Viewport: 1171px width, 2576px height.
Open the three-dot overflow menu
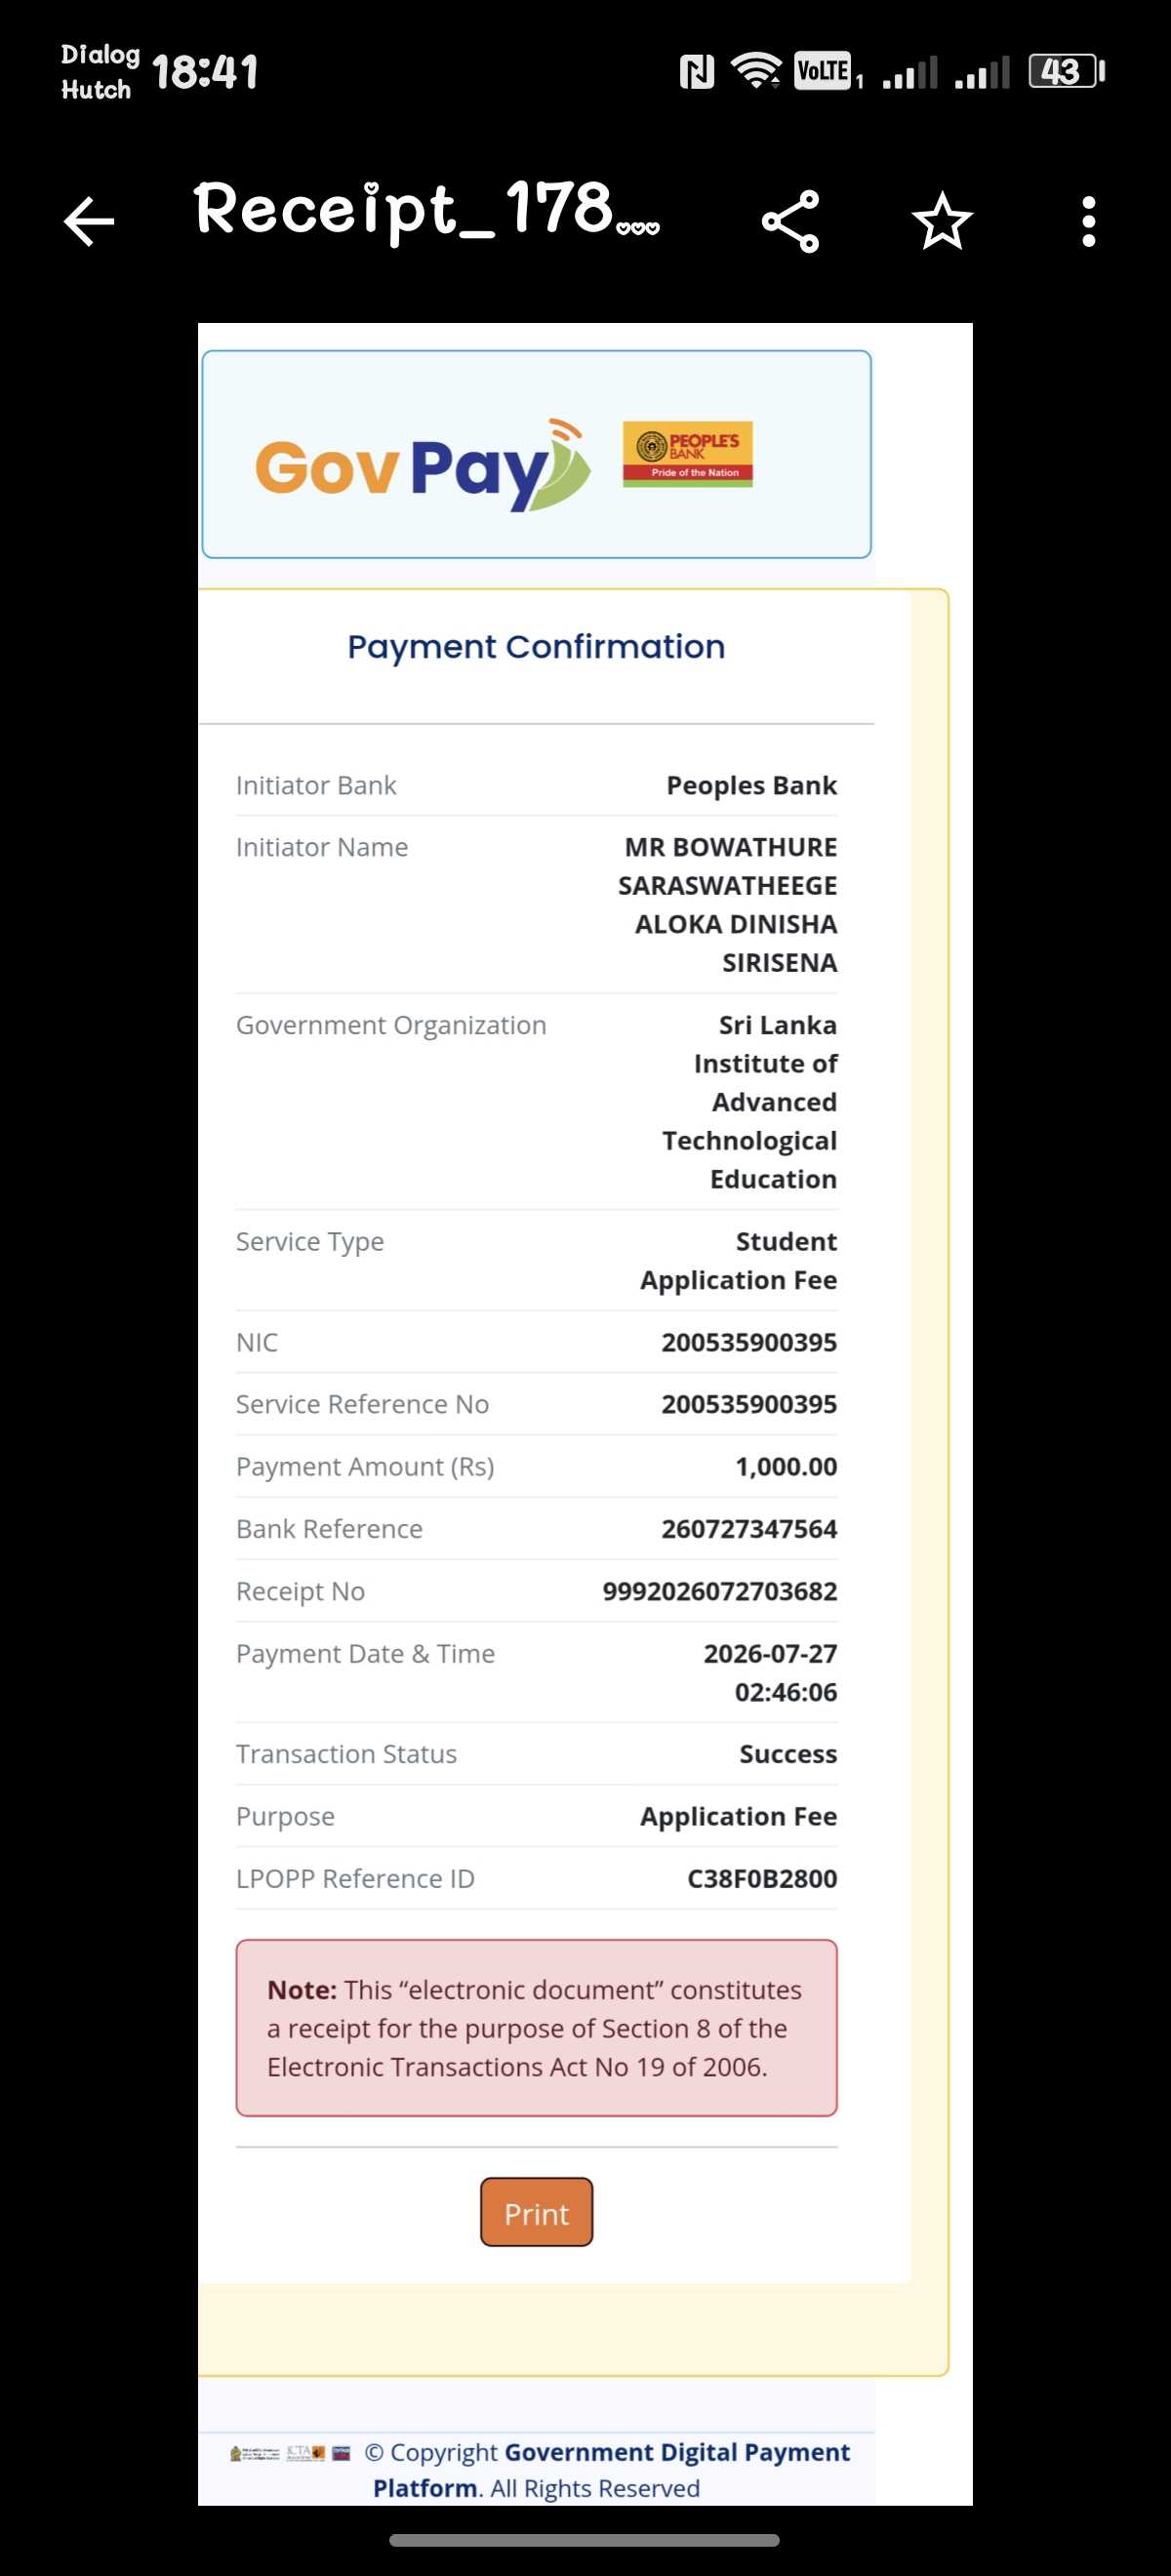[1089, 221]
